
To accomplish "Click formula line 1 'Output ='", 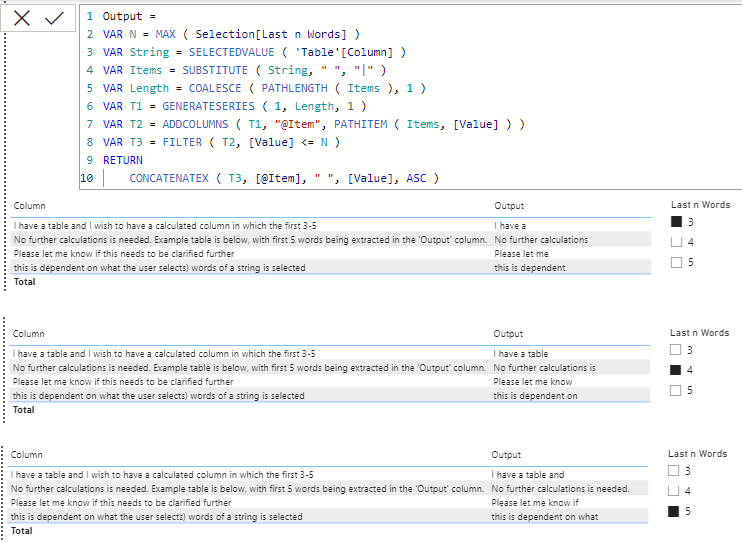I will (x=129, y=16).
